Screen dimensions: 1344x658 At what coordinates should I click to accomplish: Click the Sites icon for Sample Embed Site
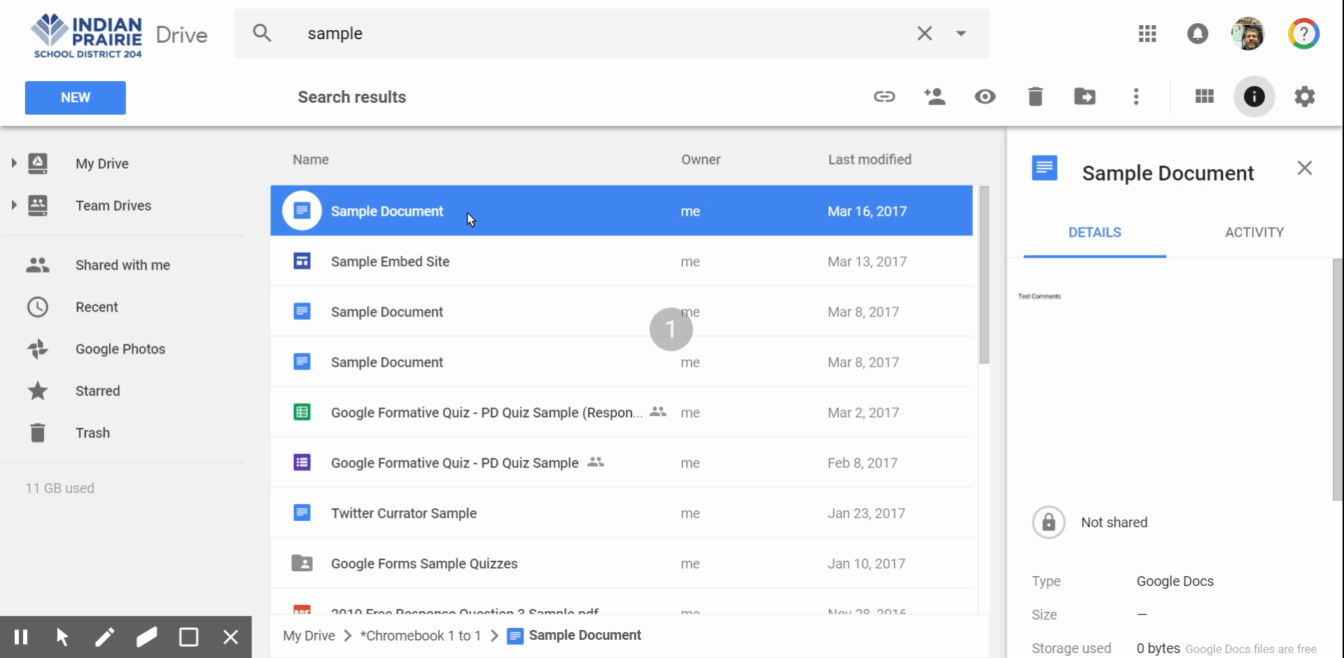(302, 261)
